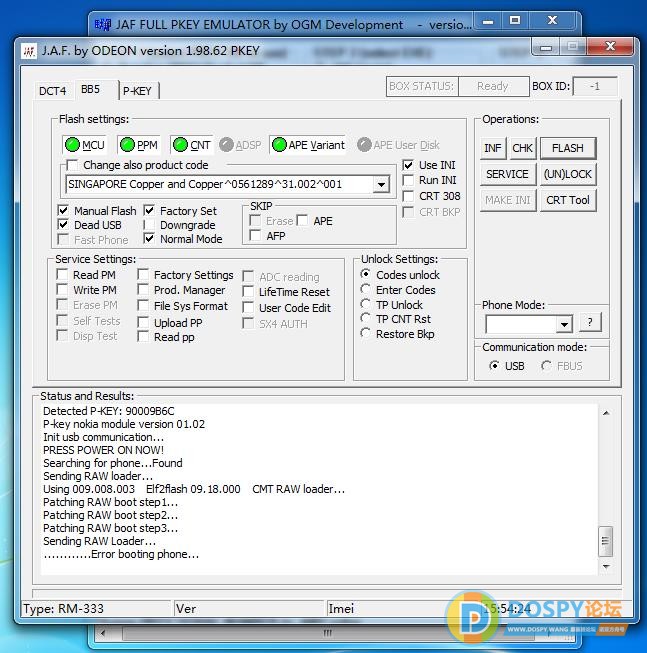Viewport: 647px width, 653px height.
Task: Click the Phone Mode help question button
Action: click(590, 322)
